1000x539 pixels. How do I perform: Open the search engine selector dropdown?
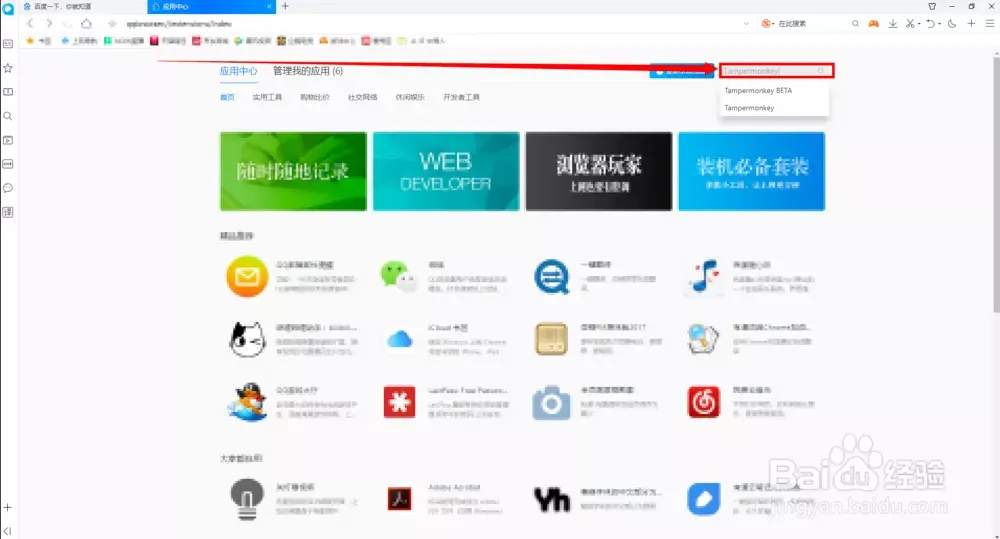767,24
